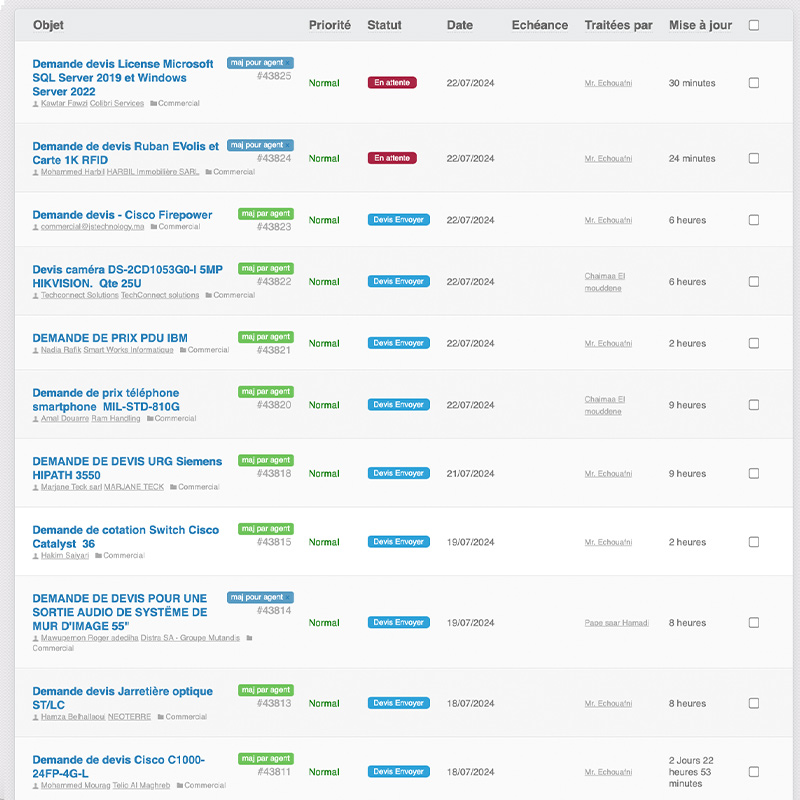Click the user icon beside Hakim Sayyari
This screenshot has height=800, width=800.
[36, 556]
